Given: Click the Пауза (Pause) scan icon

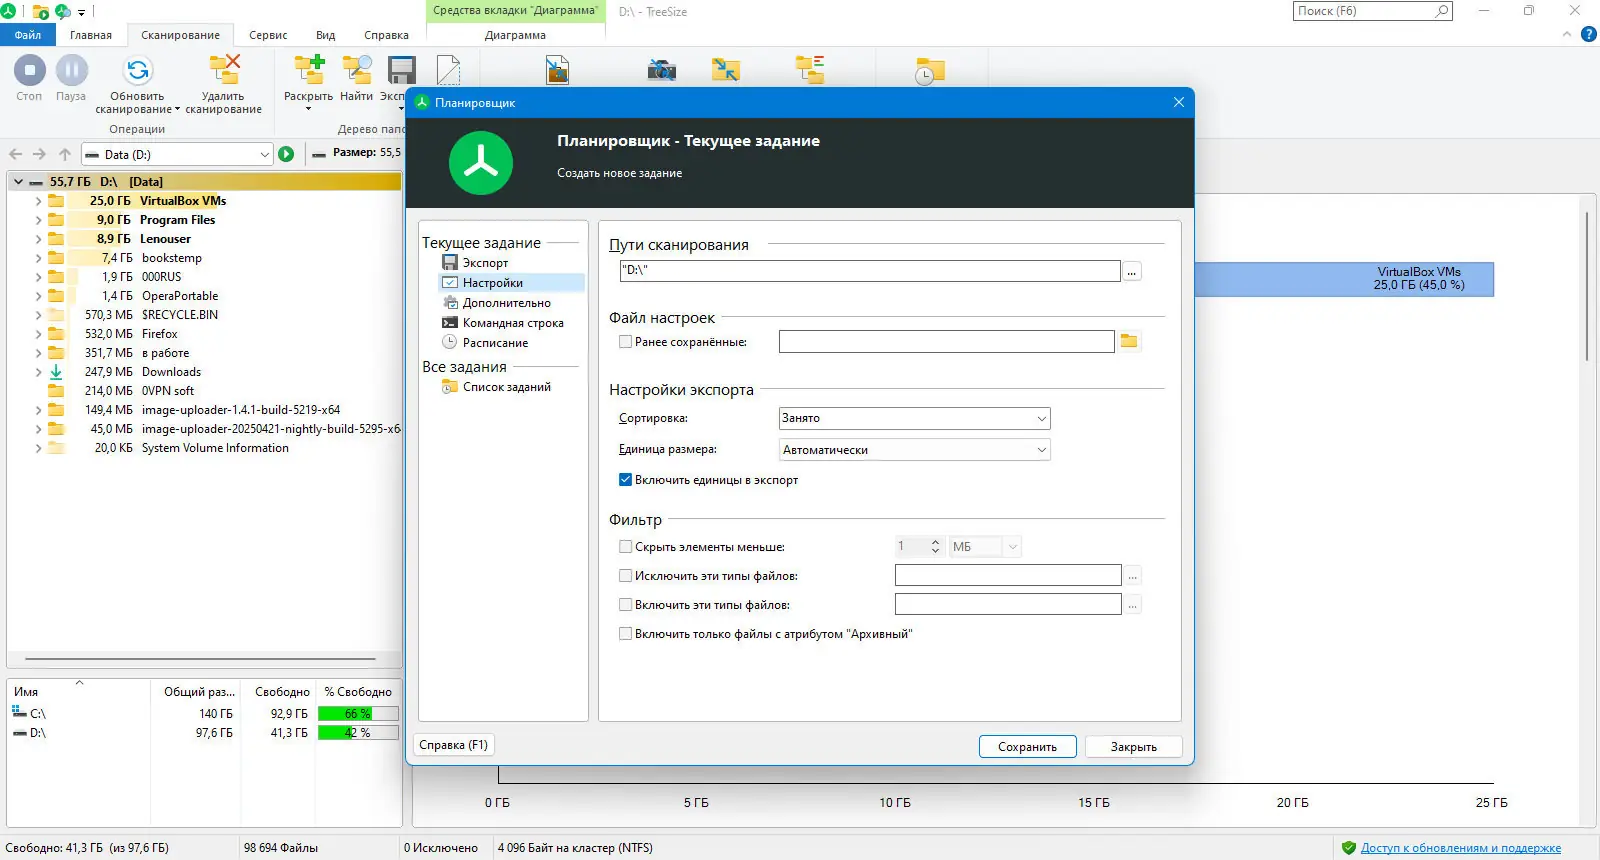Looking at the screenshot, I should [x=71, y=70].
